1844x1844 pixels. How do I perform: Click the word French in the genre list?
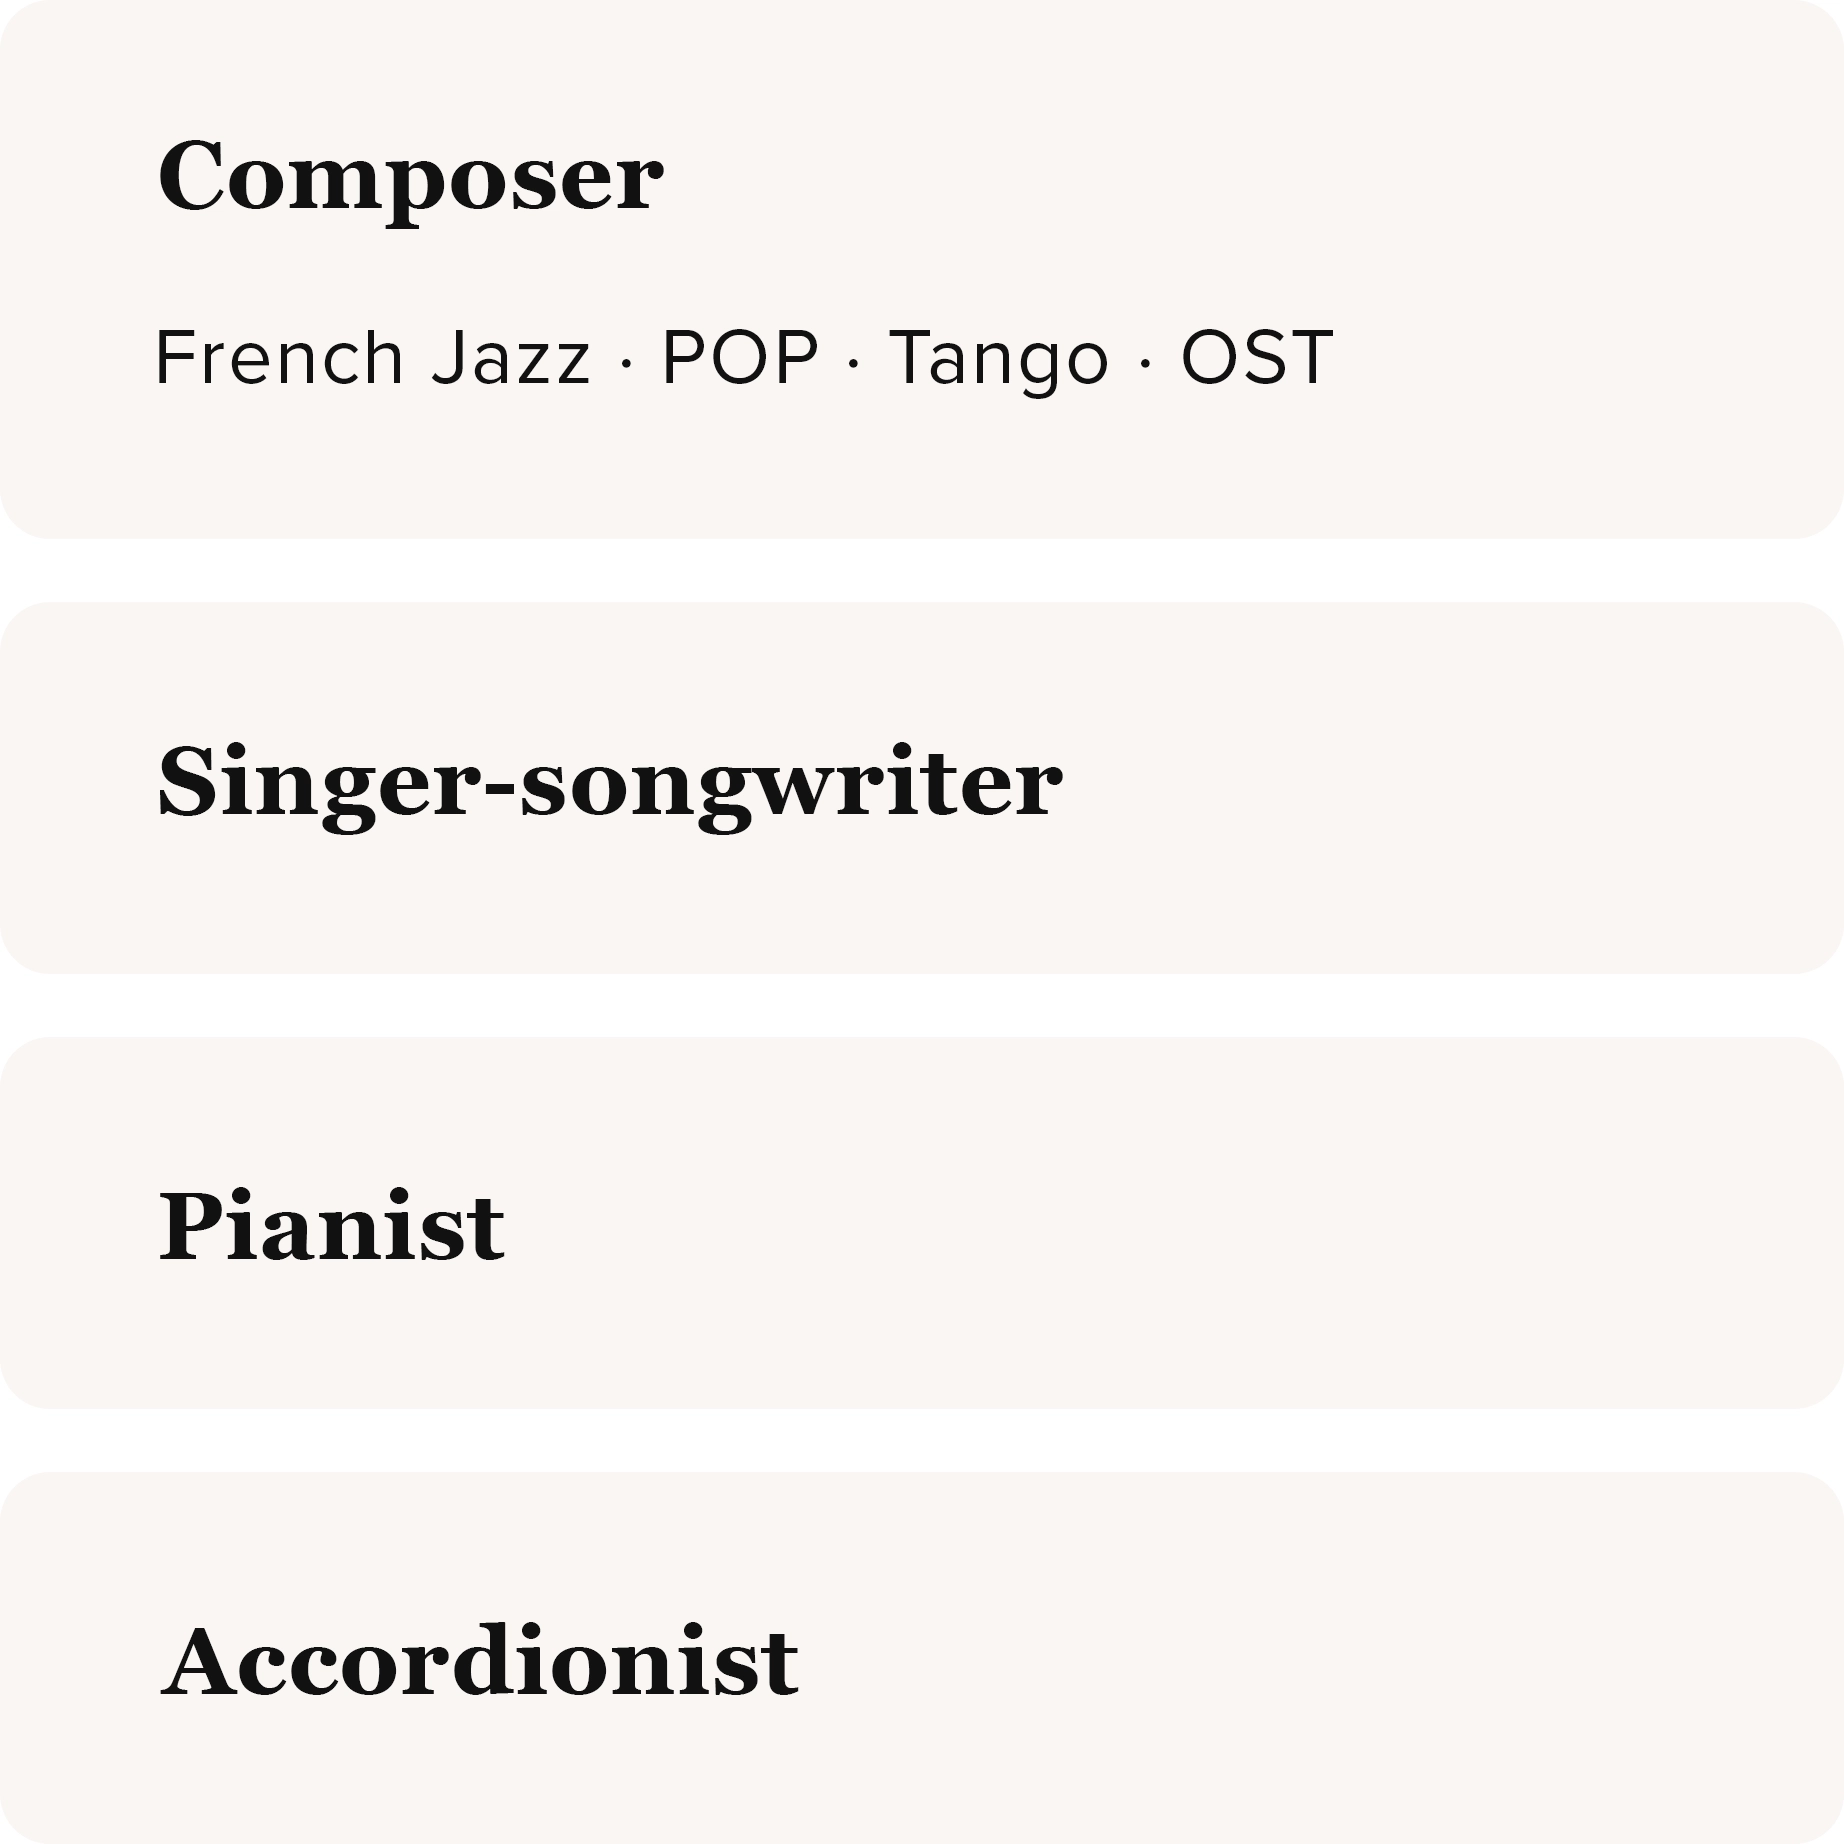tap(279, 357)
